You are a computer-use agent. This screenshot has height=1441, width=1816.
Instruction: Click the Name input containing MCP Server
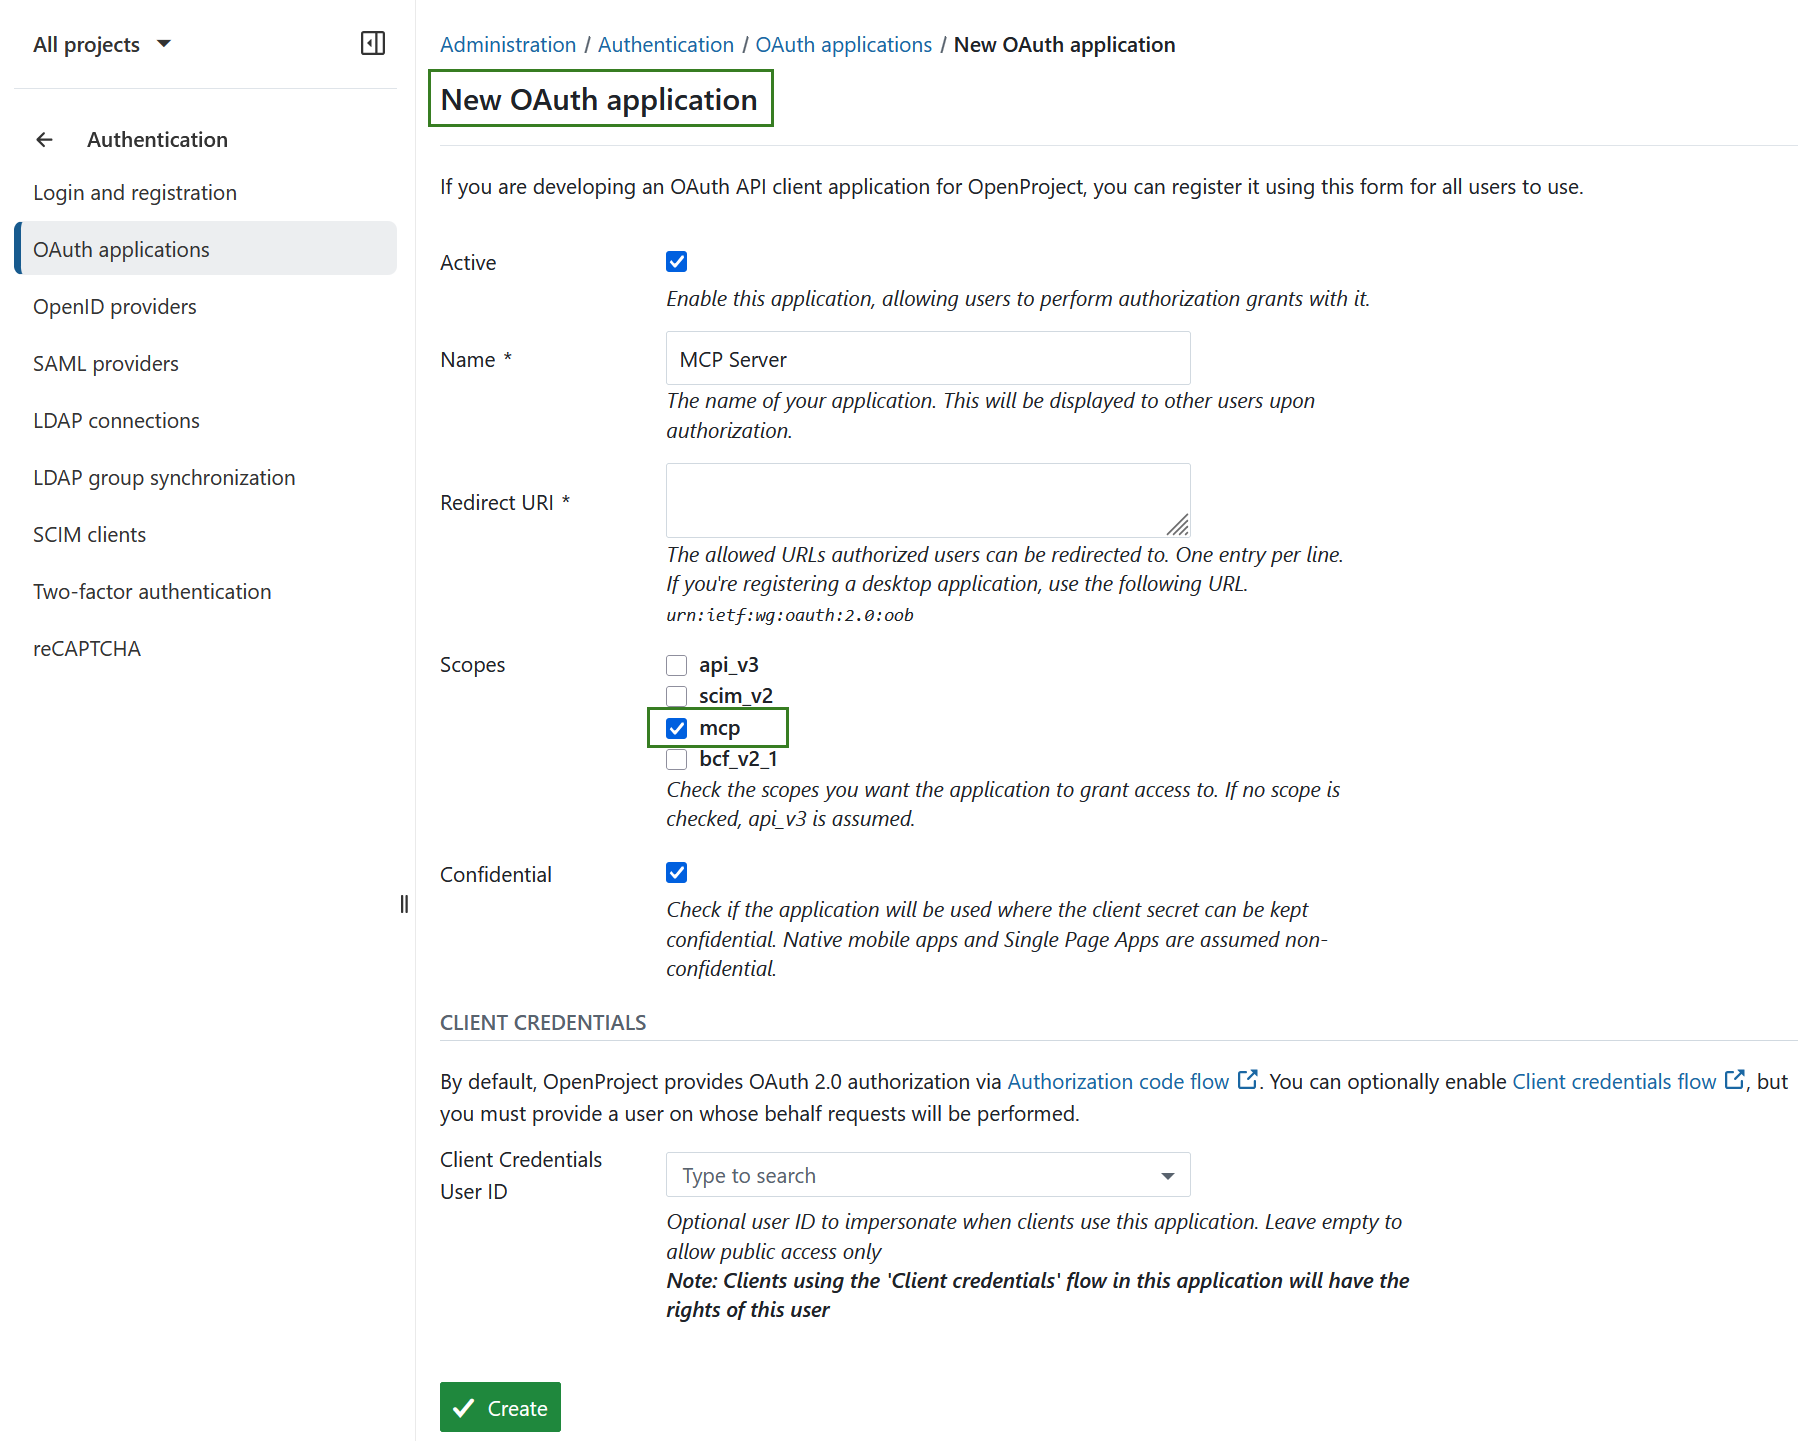(927, 358)
